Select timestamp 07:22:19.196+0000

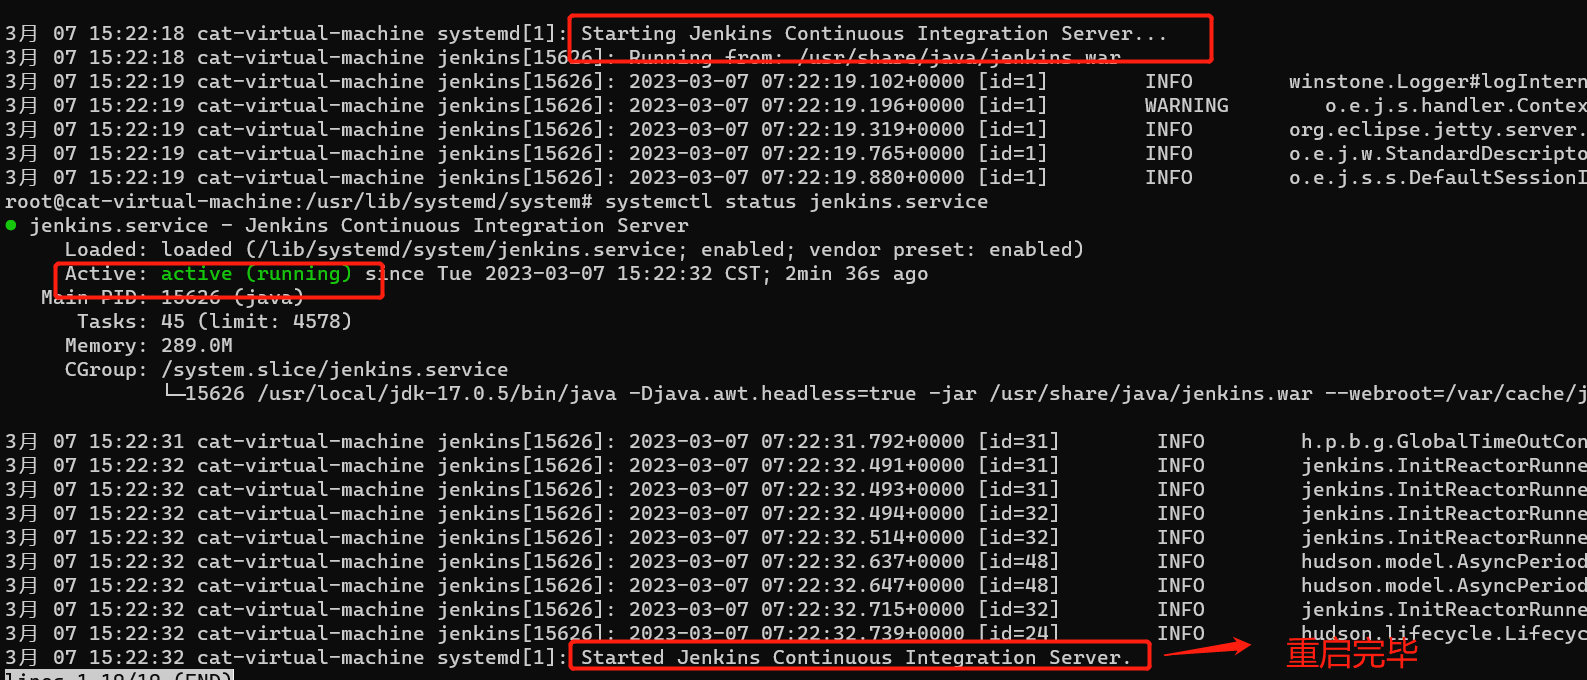(x=862, y=106)
